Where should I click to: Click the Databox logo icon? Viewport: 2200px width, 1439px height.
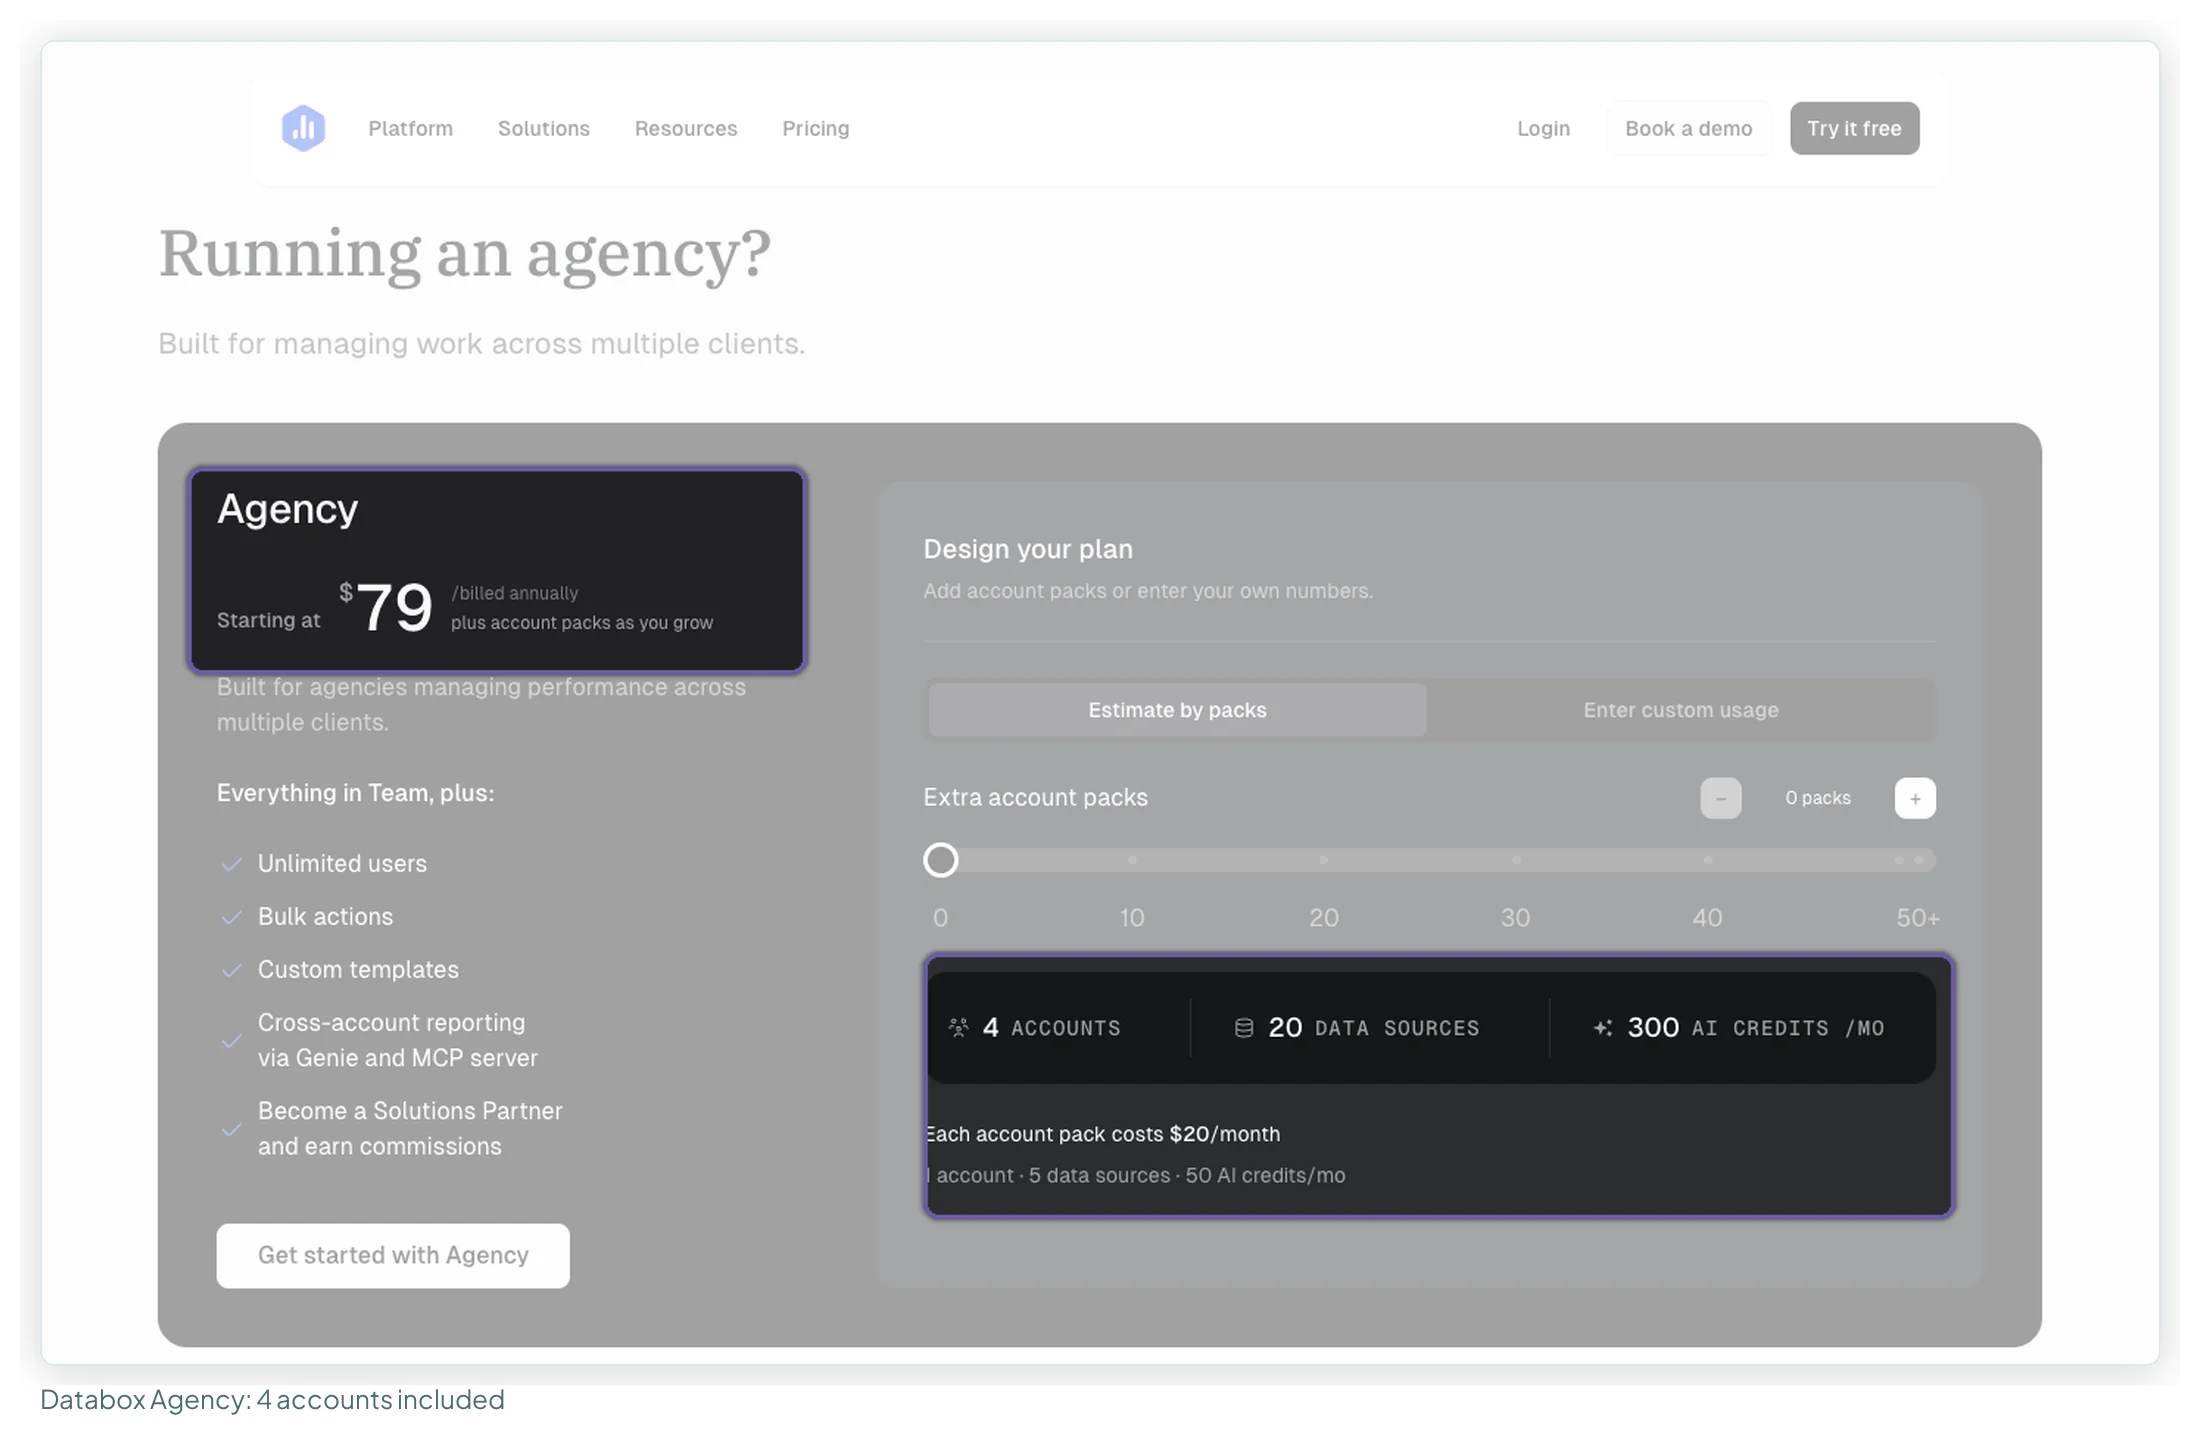coord(303,128)
